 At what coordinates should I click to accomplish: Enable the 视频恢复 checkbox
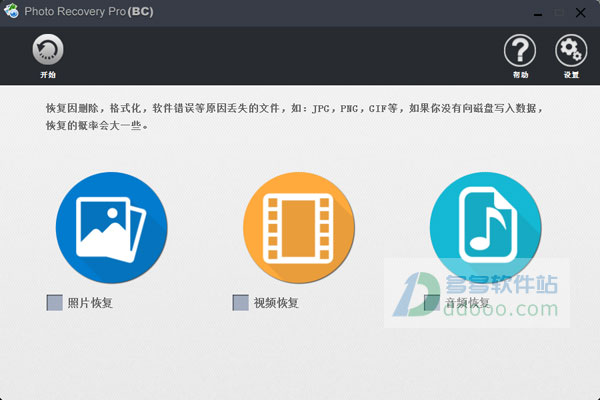coord(240,302)
